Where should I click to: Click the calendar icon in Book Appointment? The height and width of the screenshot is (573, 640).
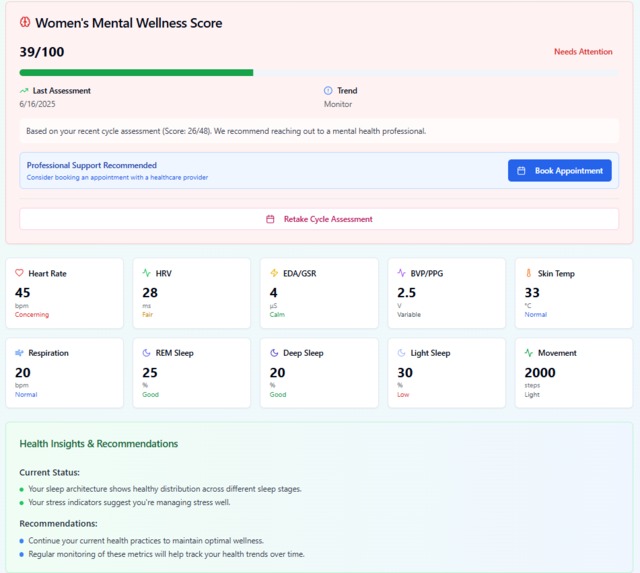tap(521, 171)
